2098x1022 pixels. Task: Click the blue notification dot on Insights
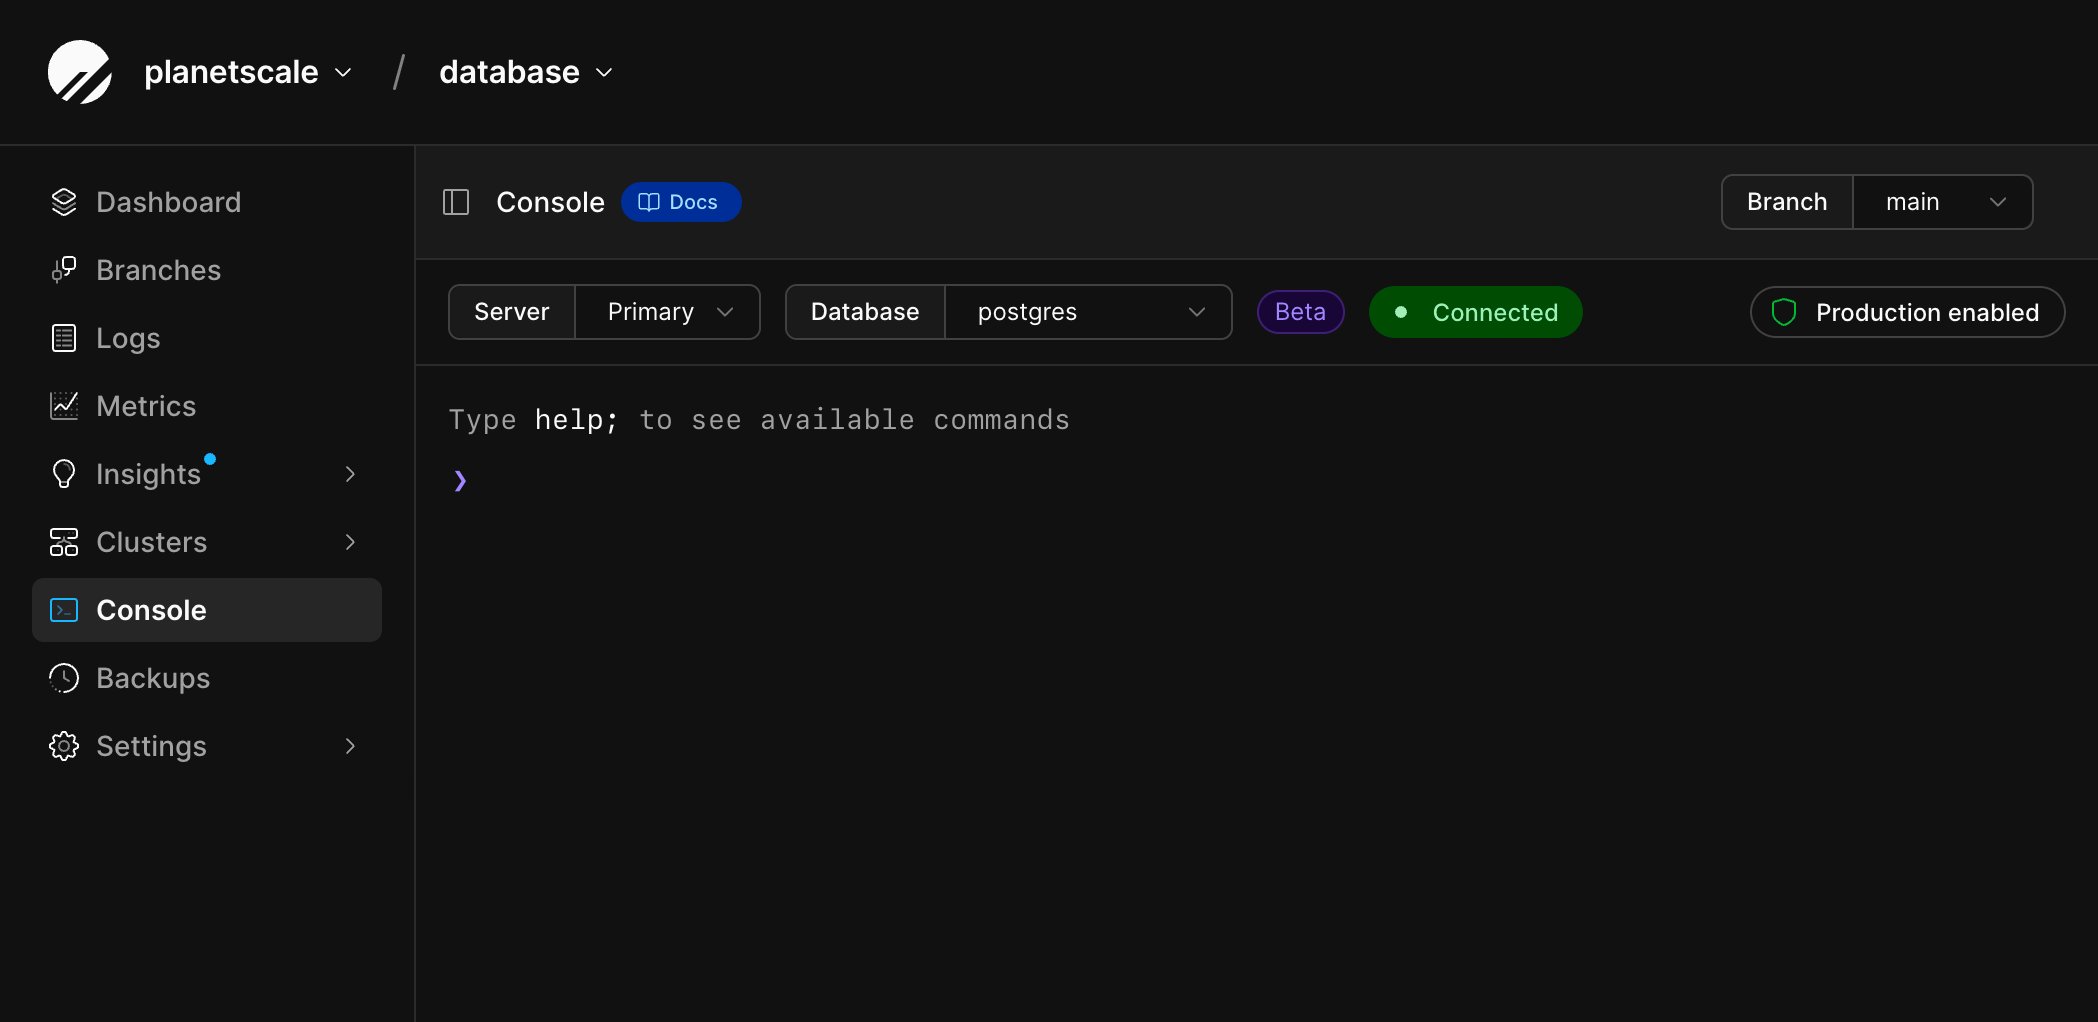[x=210, y=459]
